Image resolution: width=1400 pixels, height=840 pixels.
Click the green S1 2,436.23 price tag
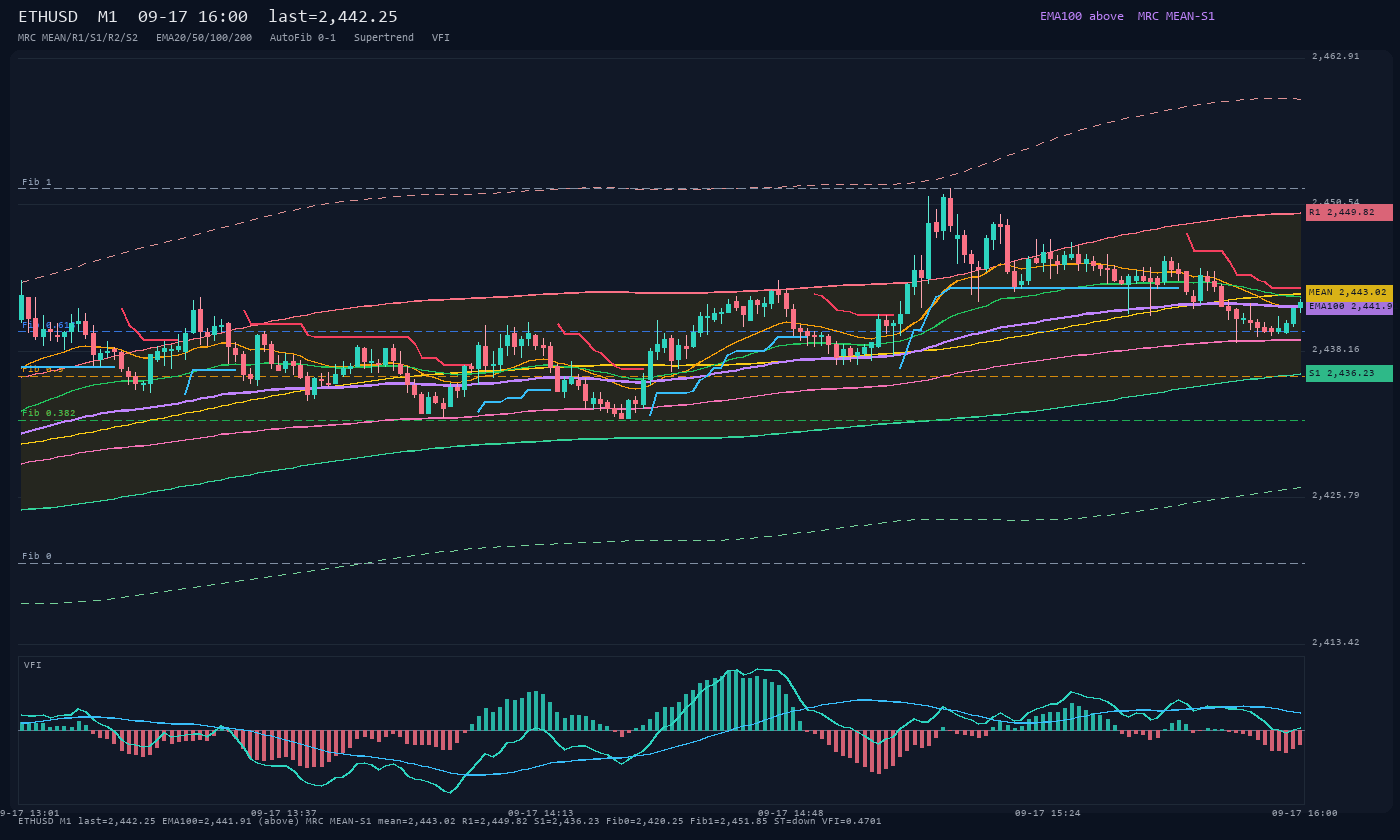(1349, 373)
